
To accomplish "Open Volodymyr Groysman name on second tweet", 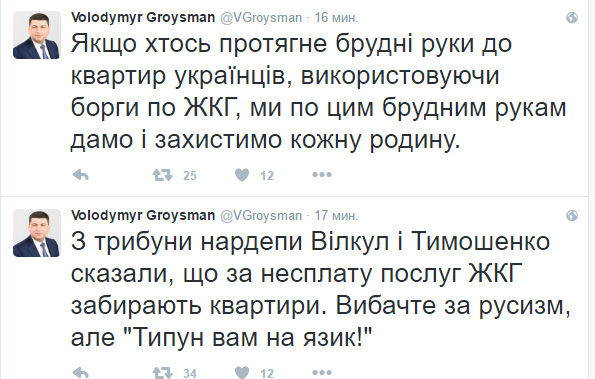I will (143, 215).
